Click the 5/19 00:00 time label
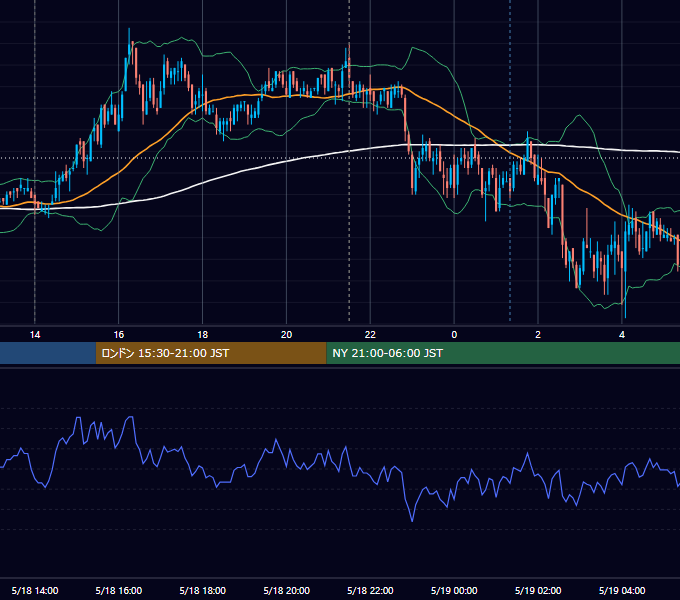 [x=454, y=590]
